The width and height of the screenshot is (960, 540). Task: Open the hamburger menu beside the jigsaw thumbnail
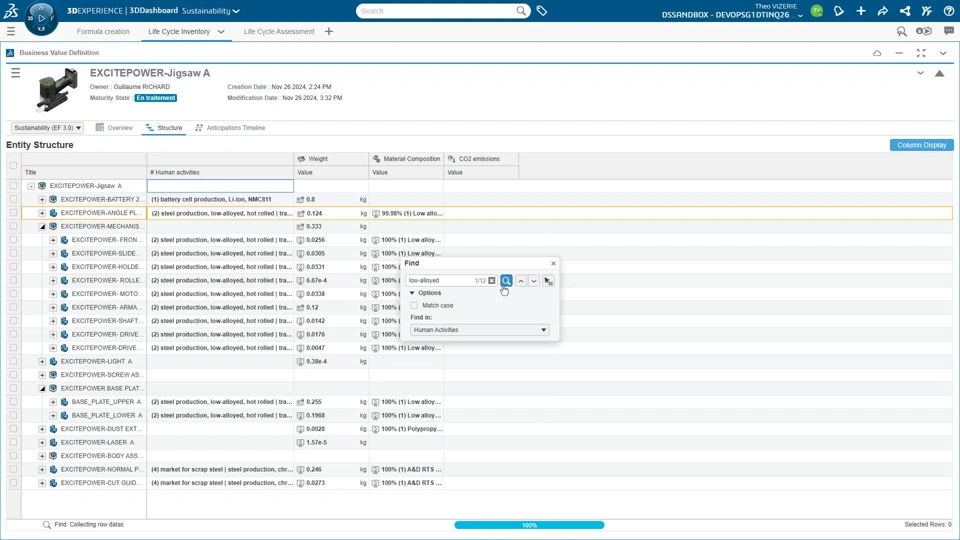(15, 73)
